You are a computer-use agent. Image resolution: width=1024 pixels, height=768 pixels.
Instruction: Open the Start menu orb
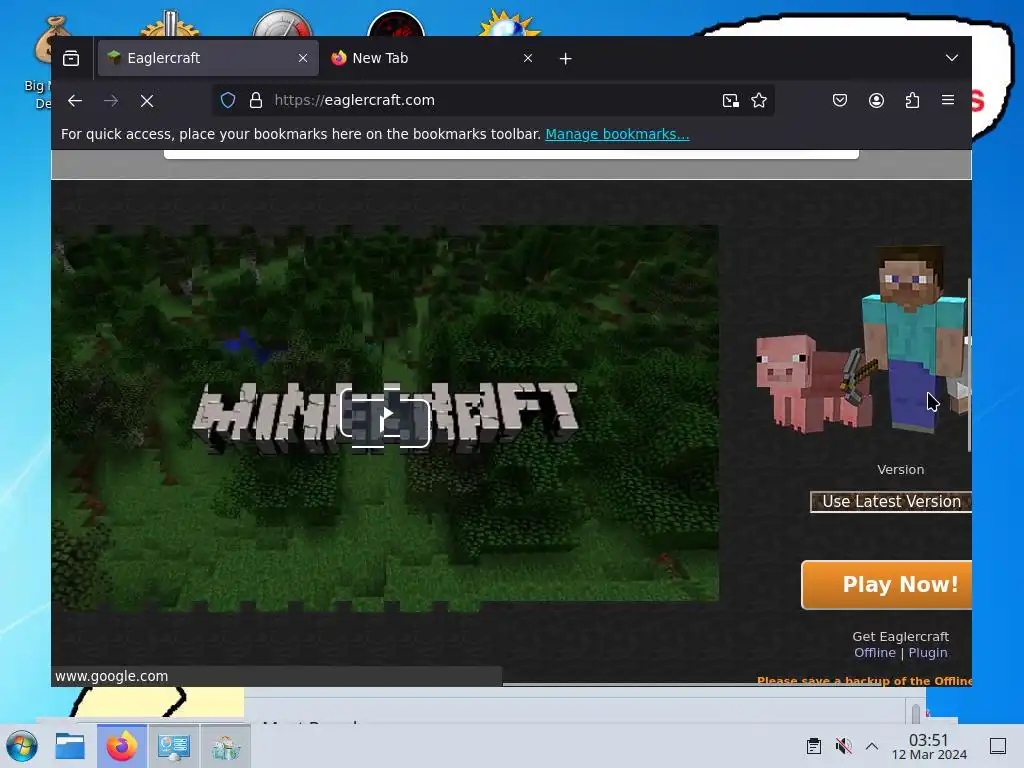22,746
